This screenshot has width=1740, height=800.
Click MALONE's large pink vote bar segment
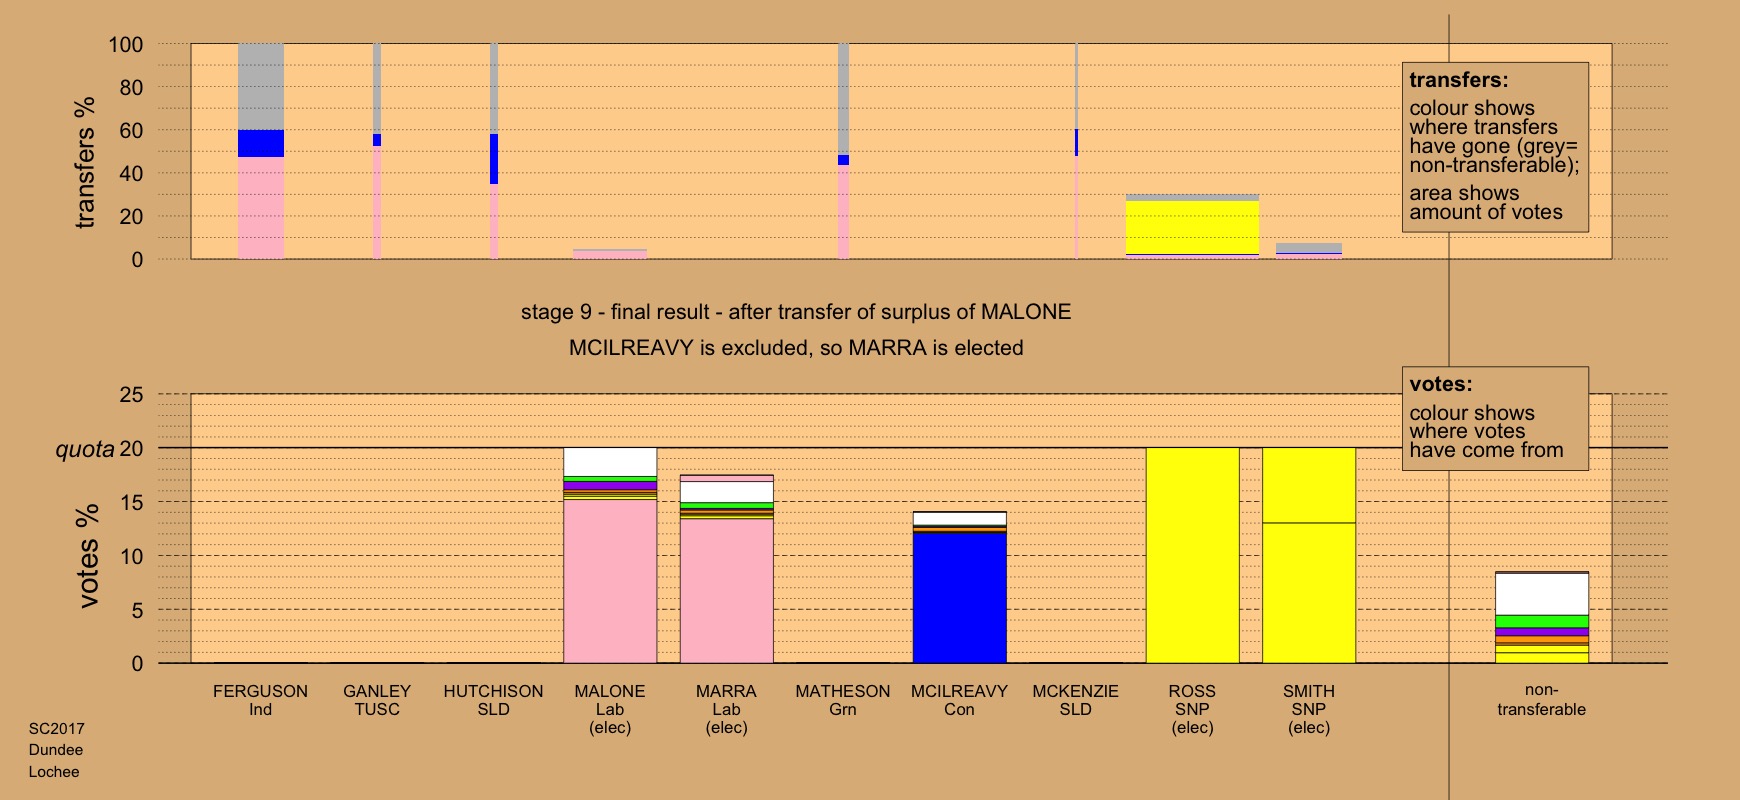coord(610,580)
